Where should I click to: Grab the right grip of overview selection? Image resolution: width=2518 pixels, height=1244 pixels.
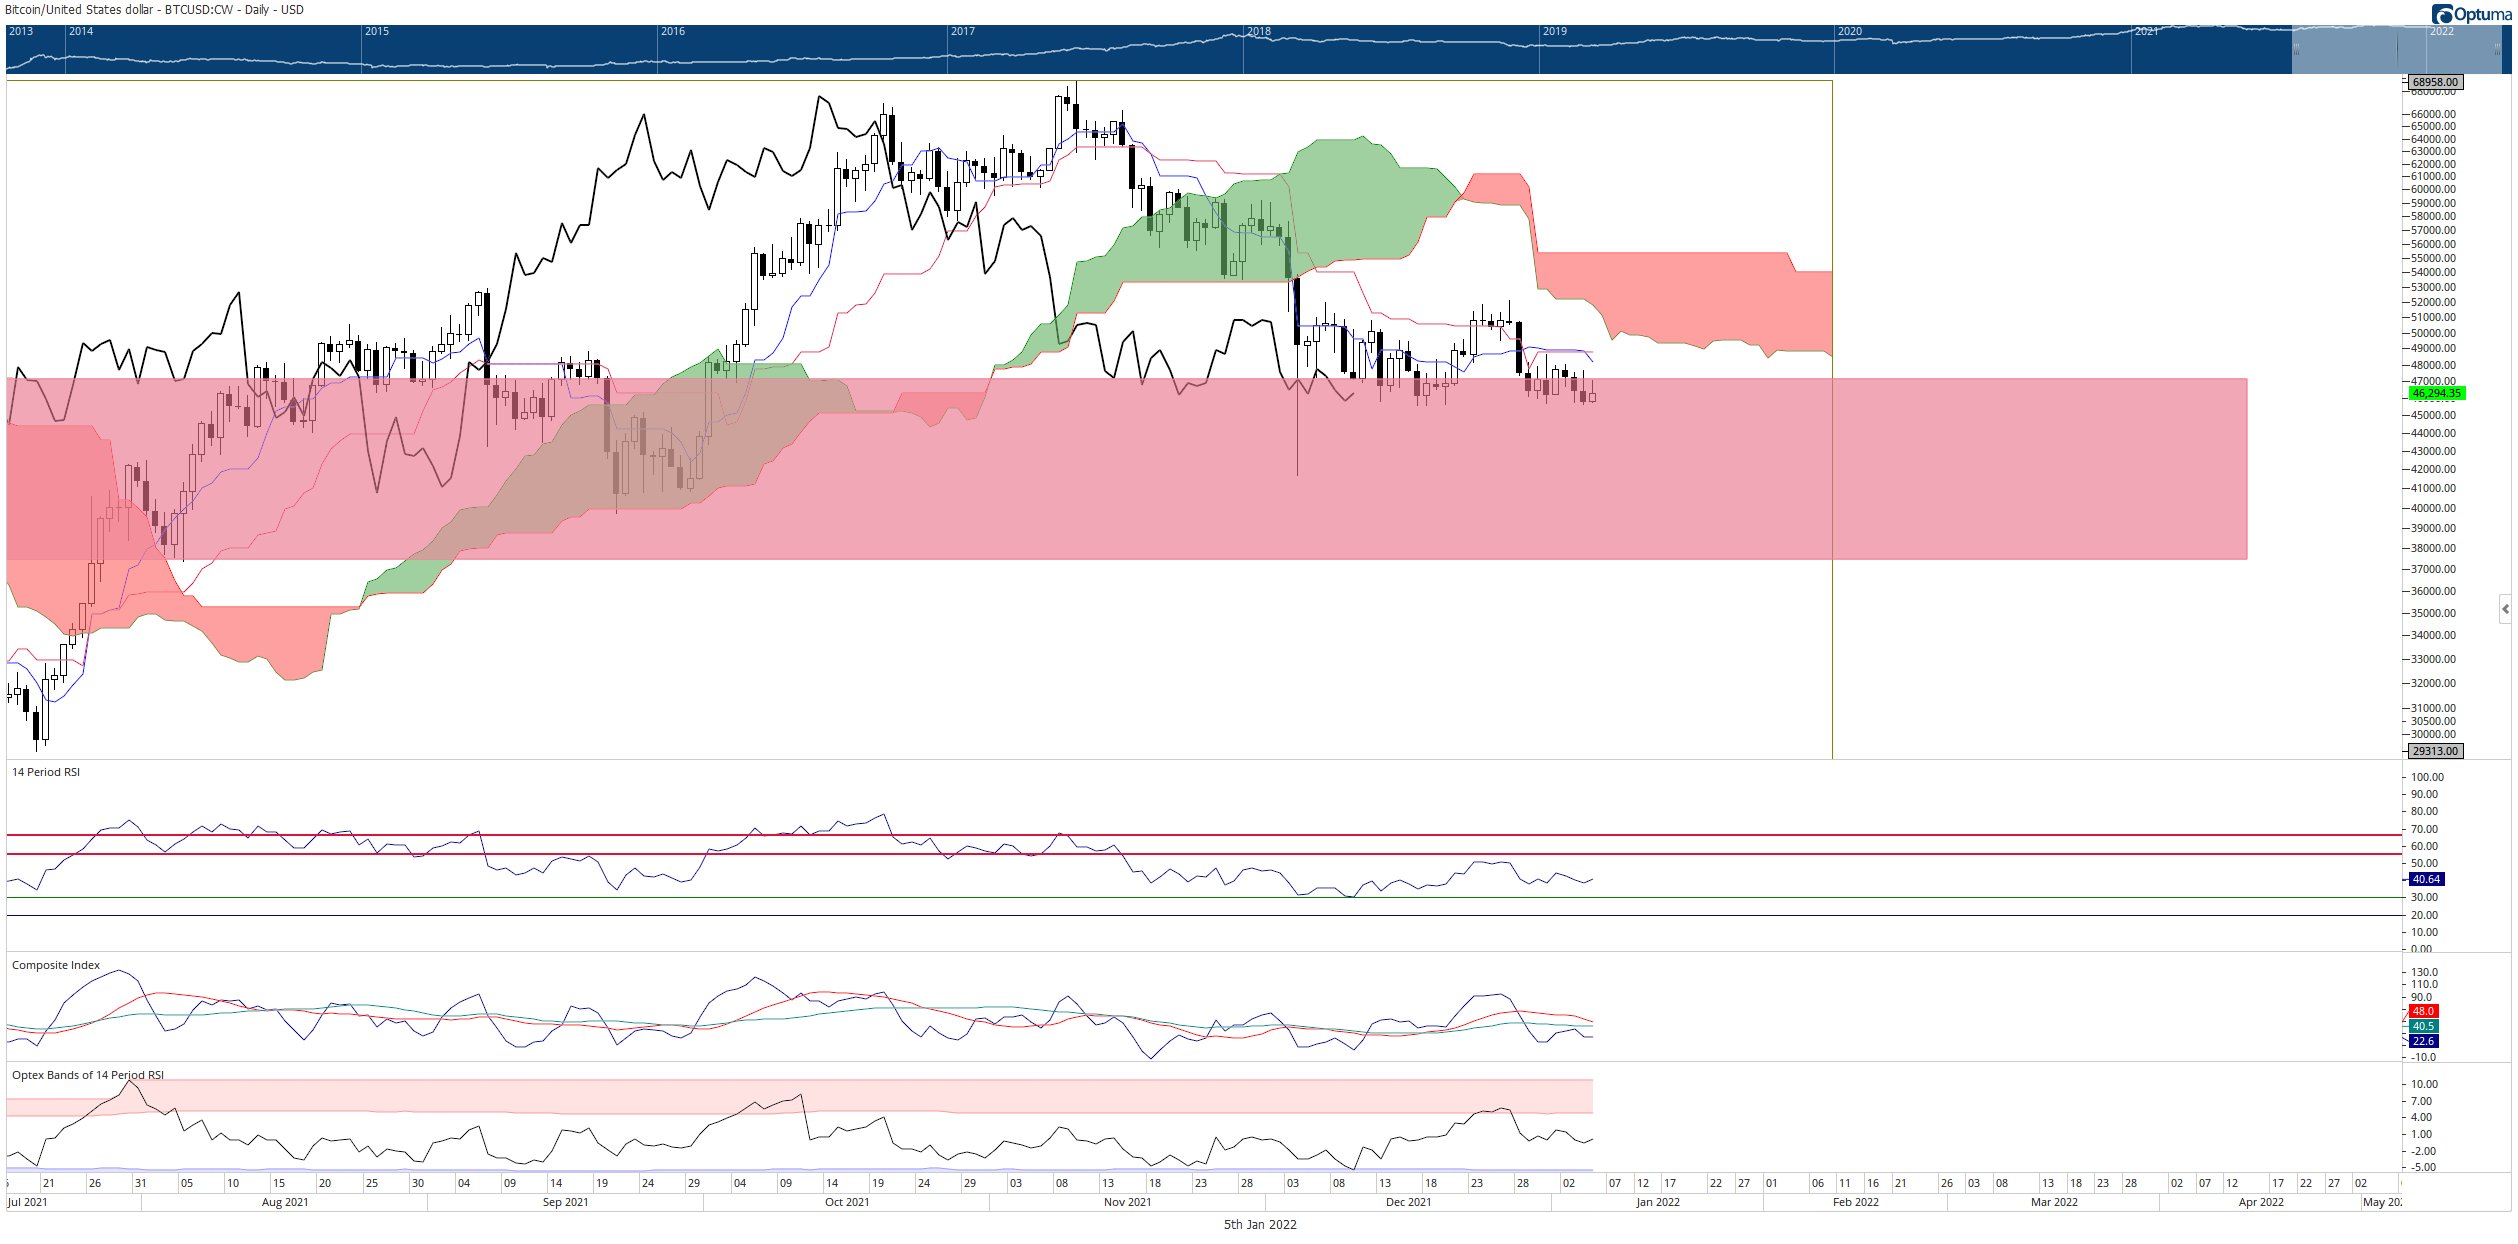pos(2496,49)
